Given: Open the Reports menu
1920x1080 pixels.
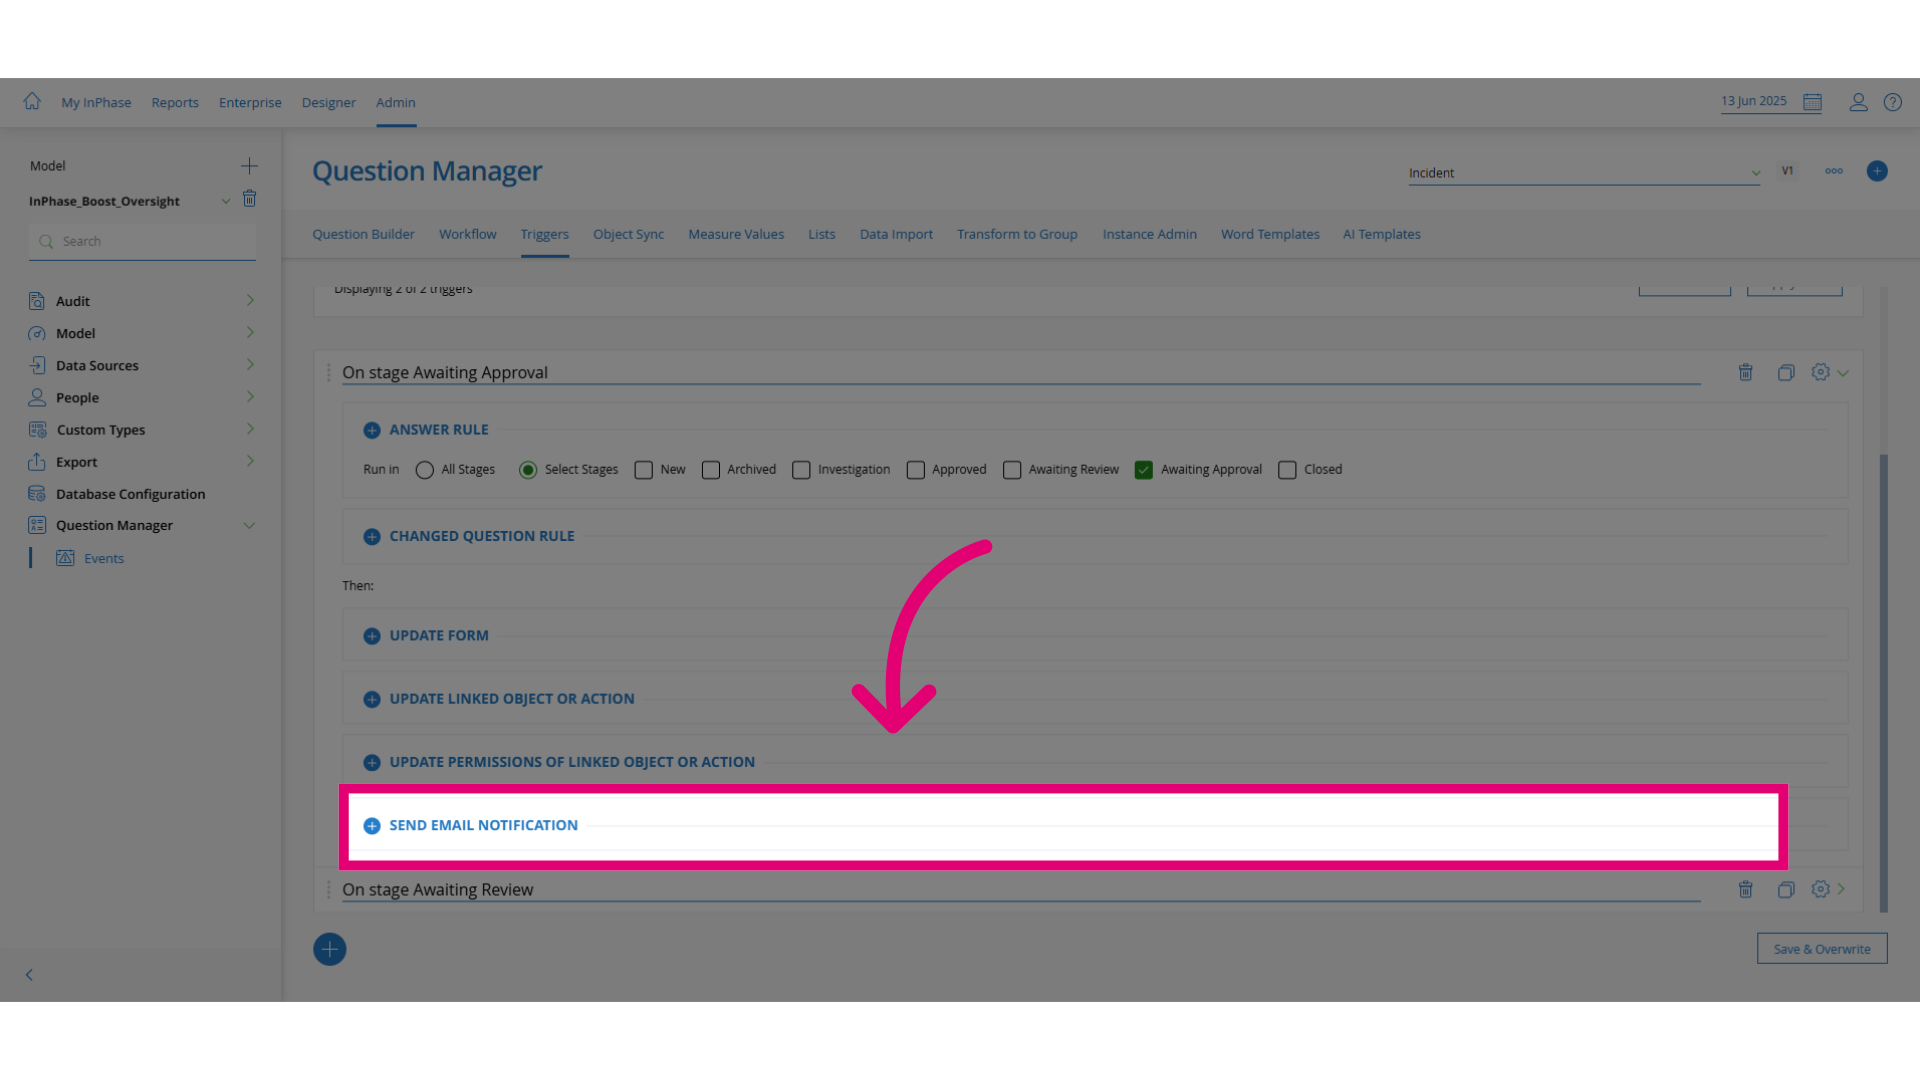Looking at the screenshot, I should [x=175, y=102].
